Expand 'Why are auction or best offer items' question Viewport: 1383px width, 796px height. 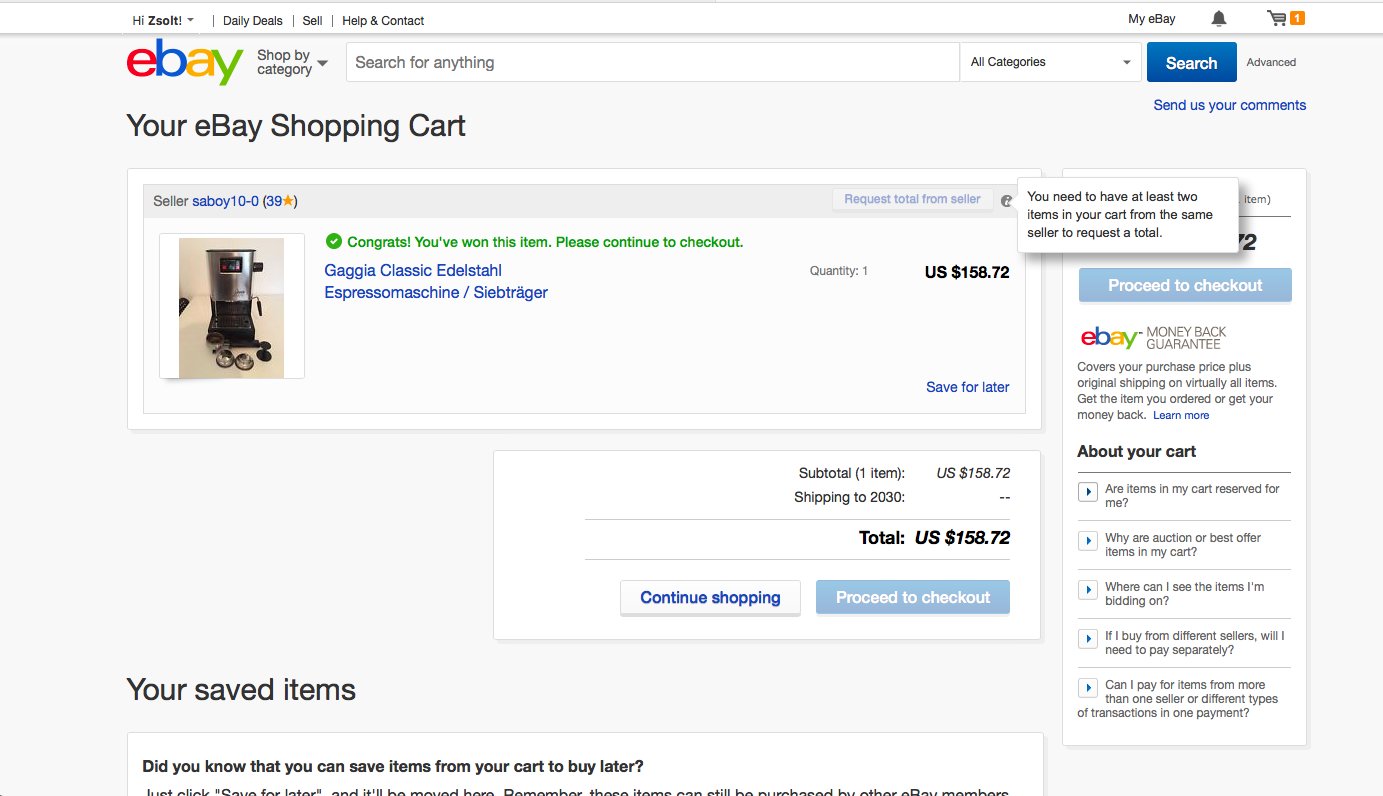click(1088, 541)
